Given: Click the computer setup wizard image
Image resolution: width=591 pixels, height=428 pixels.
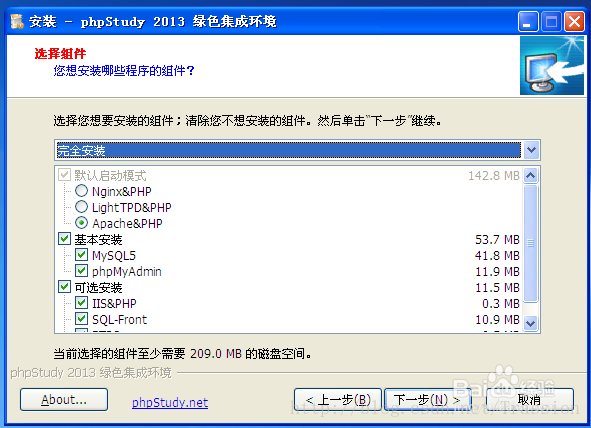Looking at the screenshot, I should click(552, 66).
